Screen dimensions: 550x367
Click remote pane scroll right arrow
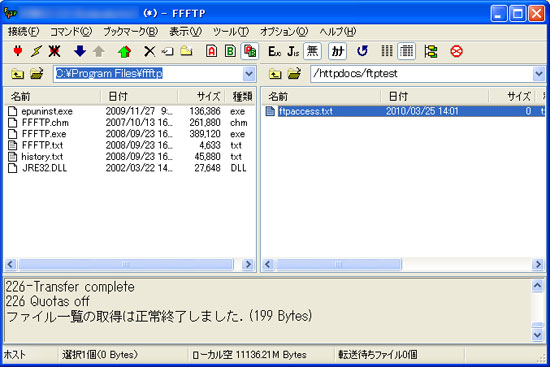(x=538, y=264)
